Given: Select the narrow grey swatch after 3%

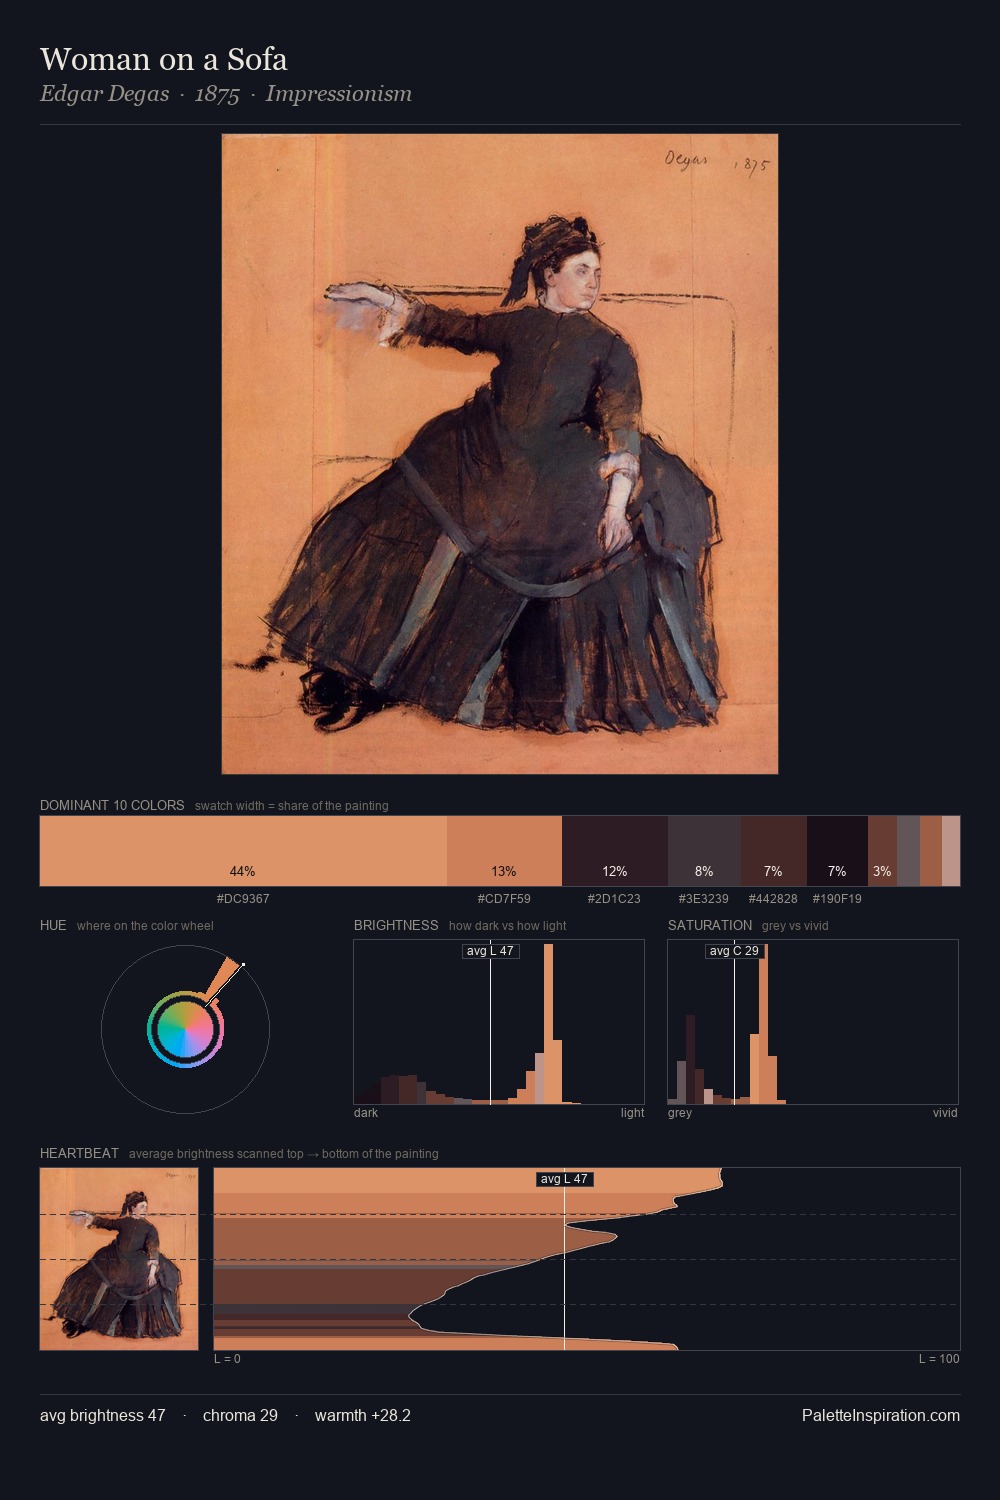Looking at the screenshot, I should [908, 851].
